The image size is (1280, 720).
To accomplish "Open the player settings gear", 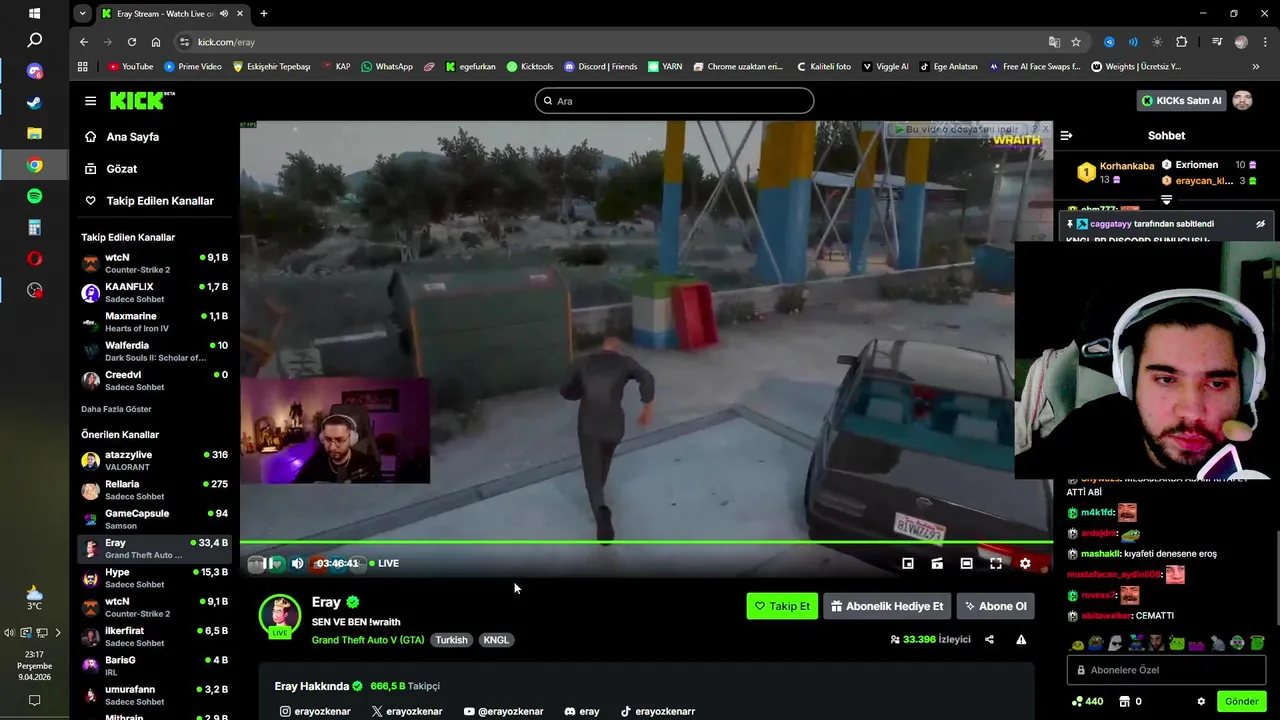I will coord(1025,564).
